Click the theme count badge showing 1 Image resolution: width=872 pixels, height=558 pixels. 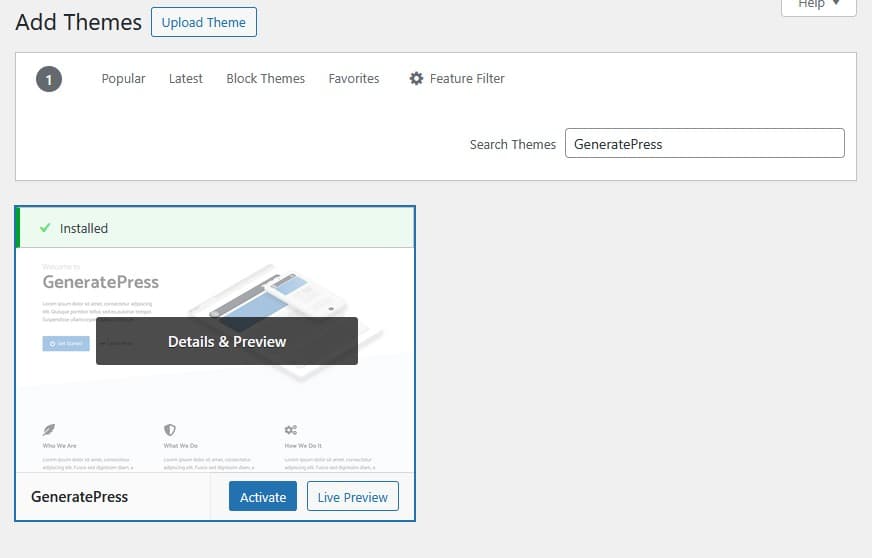(x=49, y=79)
